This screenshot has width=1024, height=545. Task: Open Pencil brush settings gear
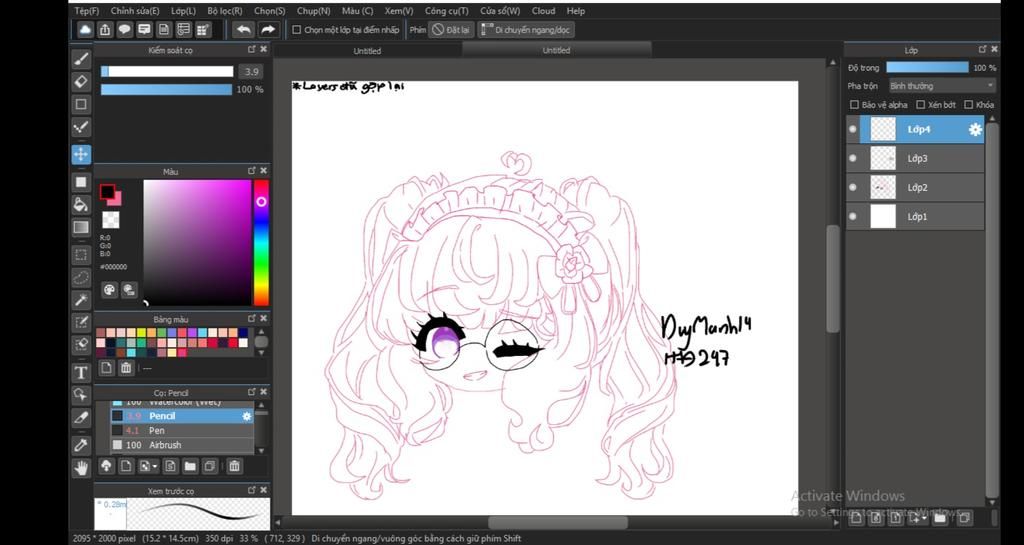tap(247, 416)
